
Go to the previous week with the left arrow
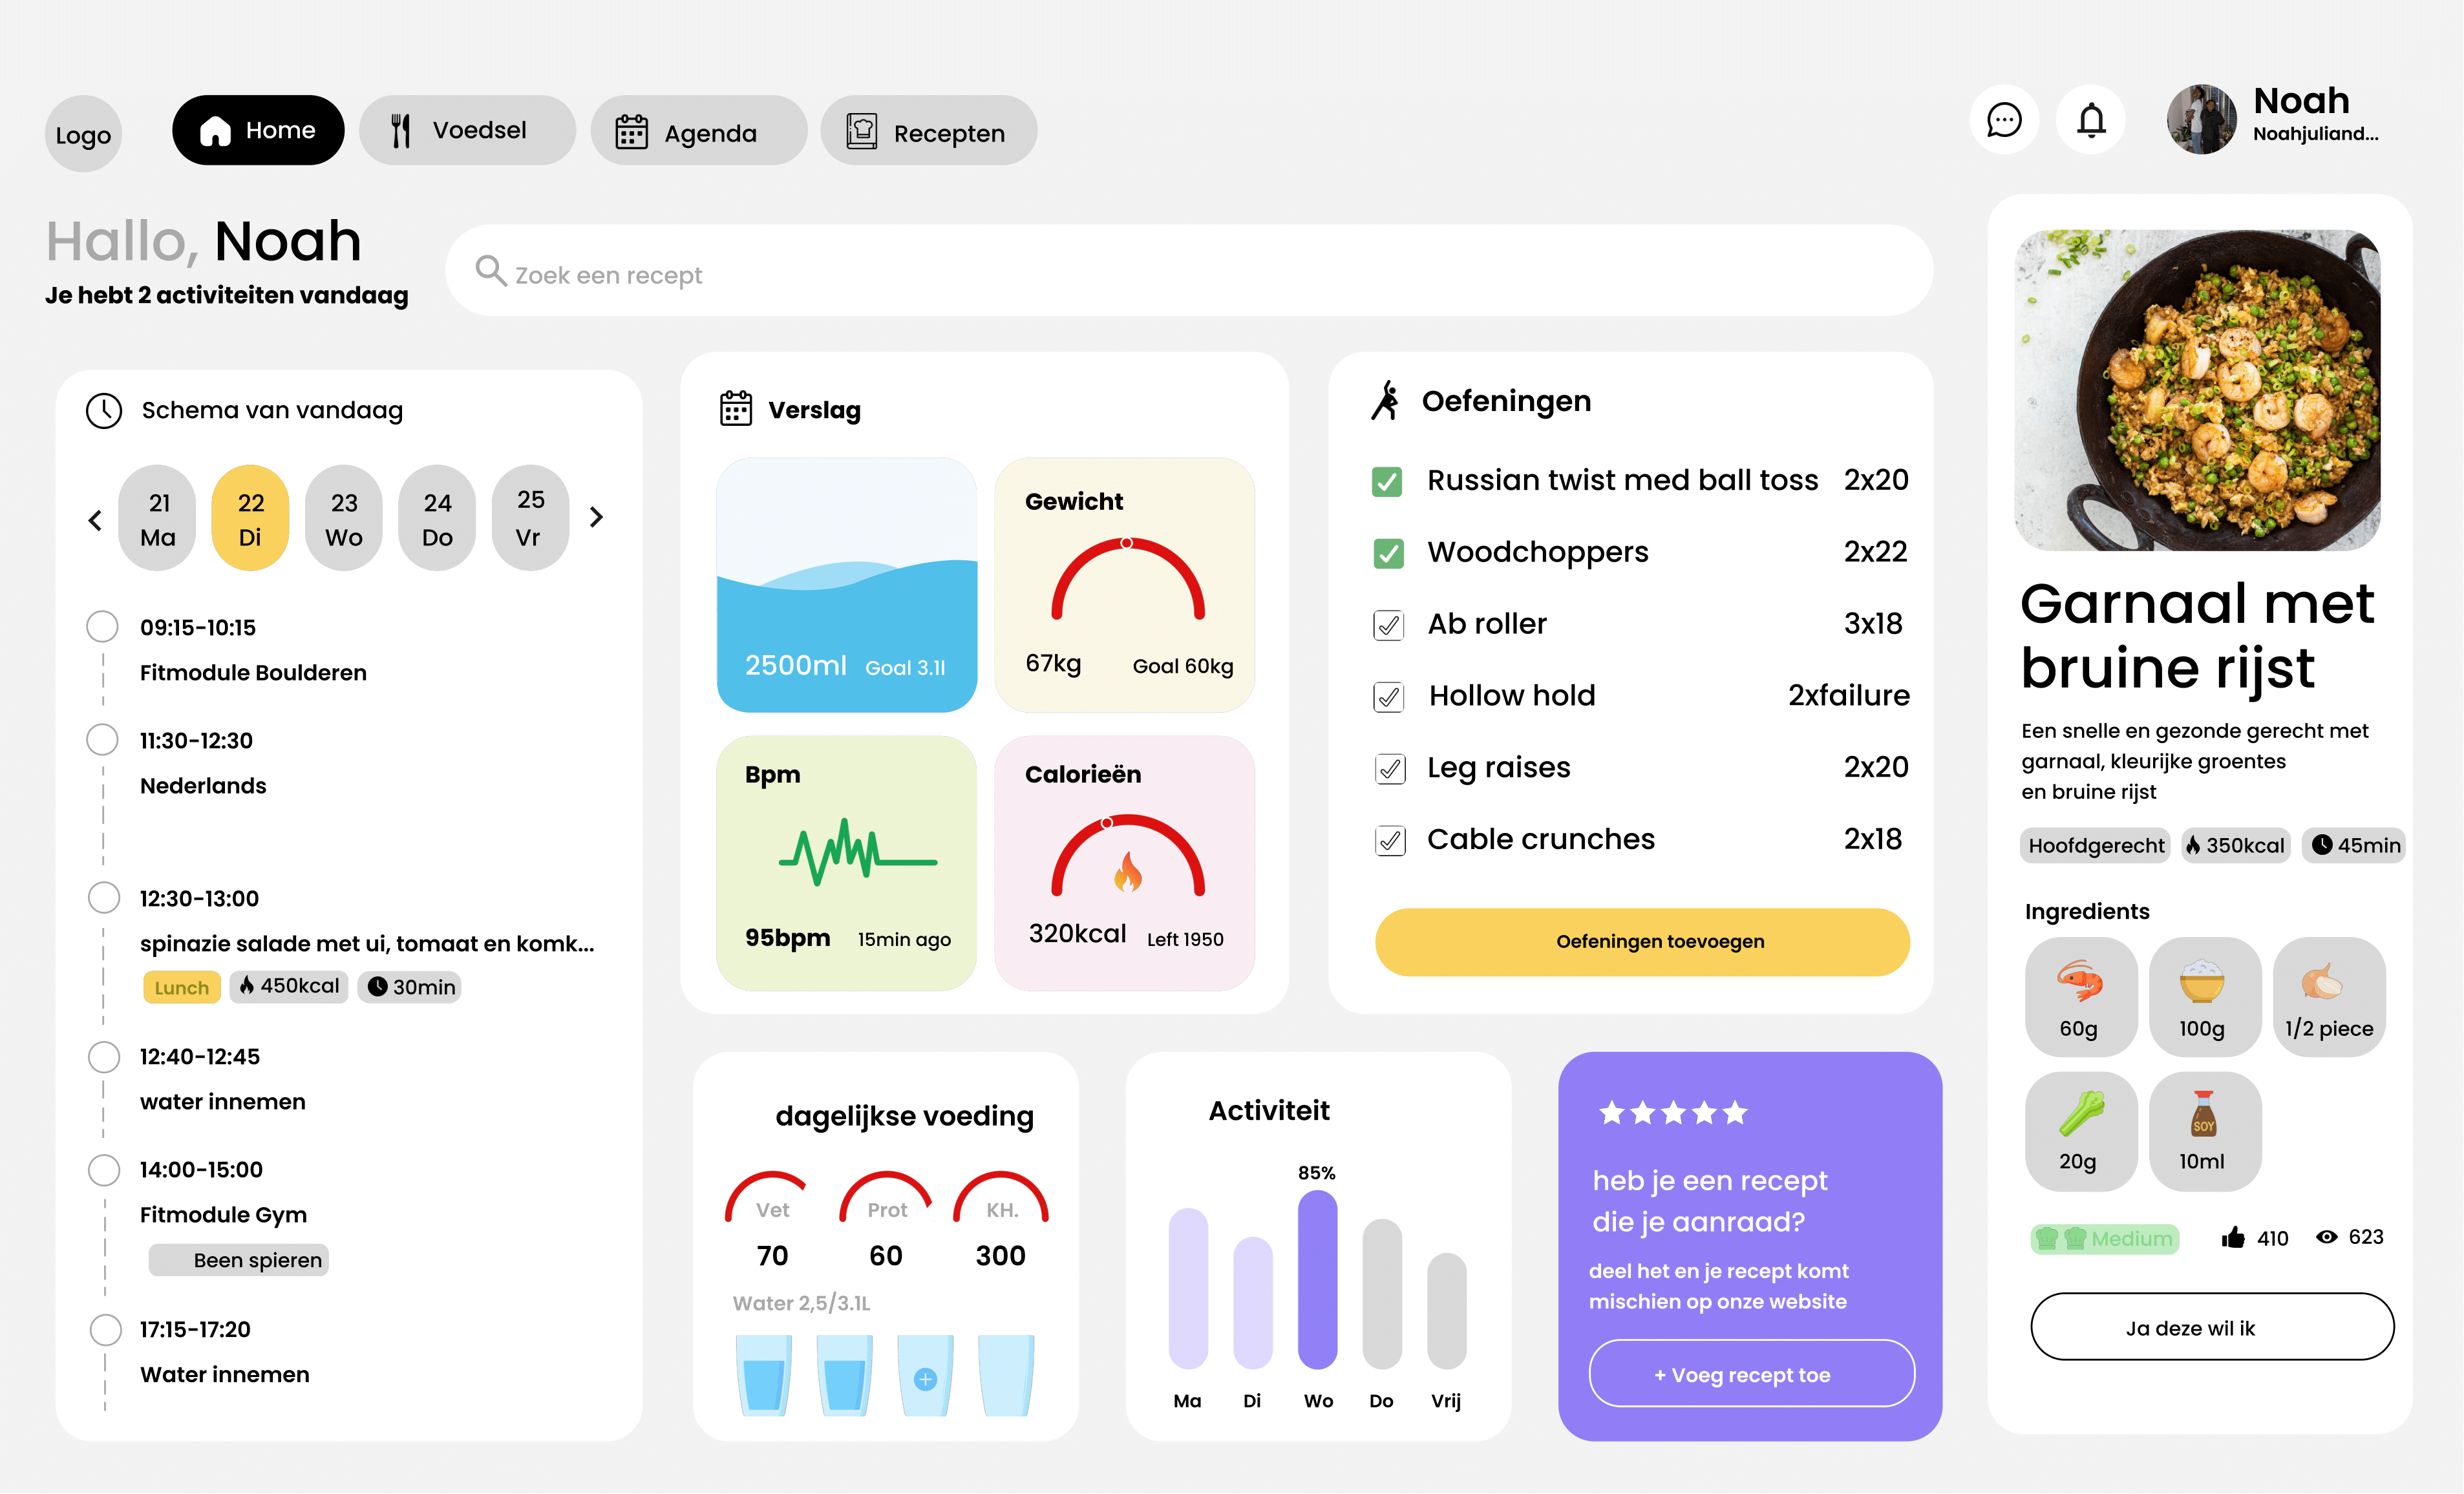(95, 519)
